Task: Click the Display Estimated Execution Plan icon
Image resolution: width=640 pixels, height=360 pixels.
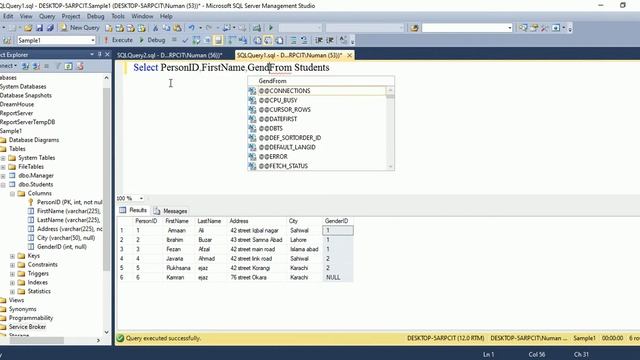Action: pos(196,40)
